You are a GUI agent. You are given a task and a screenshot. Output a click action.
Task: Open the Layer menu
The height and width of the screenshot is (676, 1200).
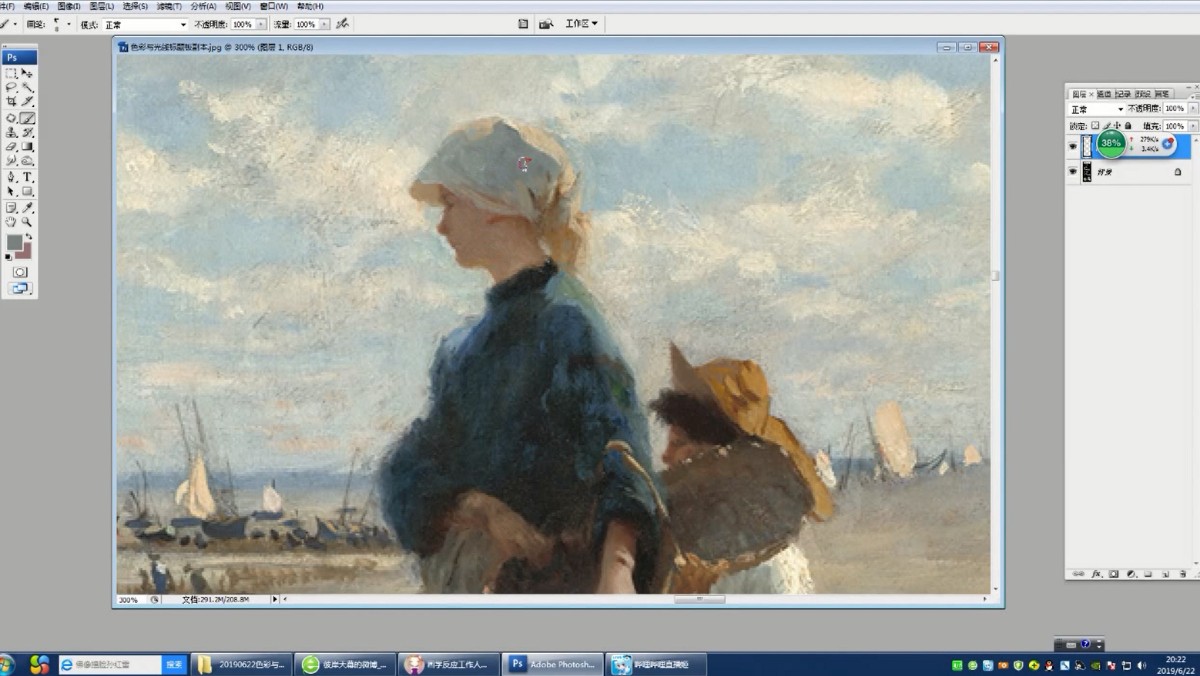point(101,6)
